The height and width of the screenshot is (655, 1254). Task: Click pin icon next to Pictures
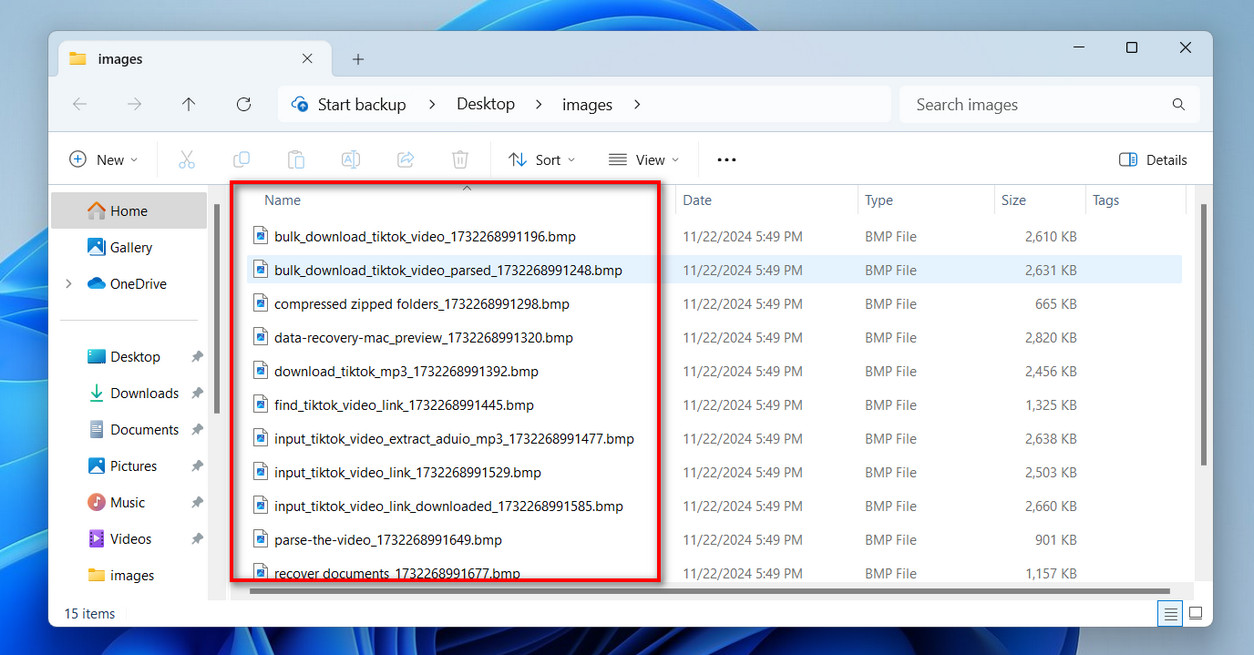(x=197, y=466)
